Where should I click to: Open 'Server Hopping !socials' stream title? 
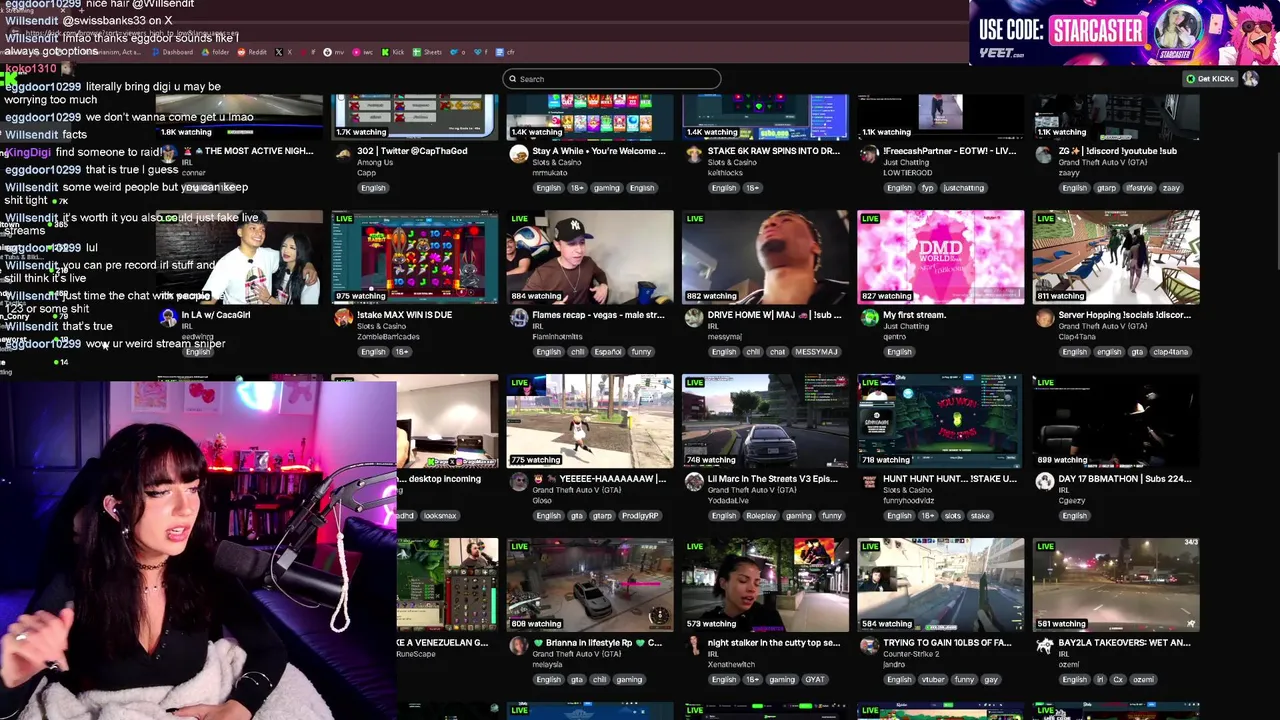1124,315
